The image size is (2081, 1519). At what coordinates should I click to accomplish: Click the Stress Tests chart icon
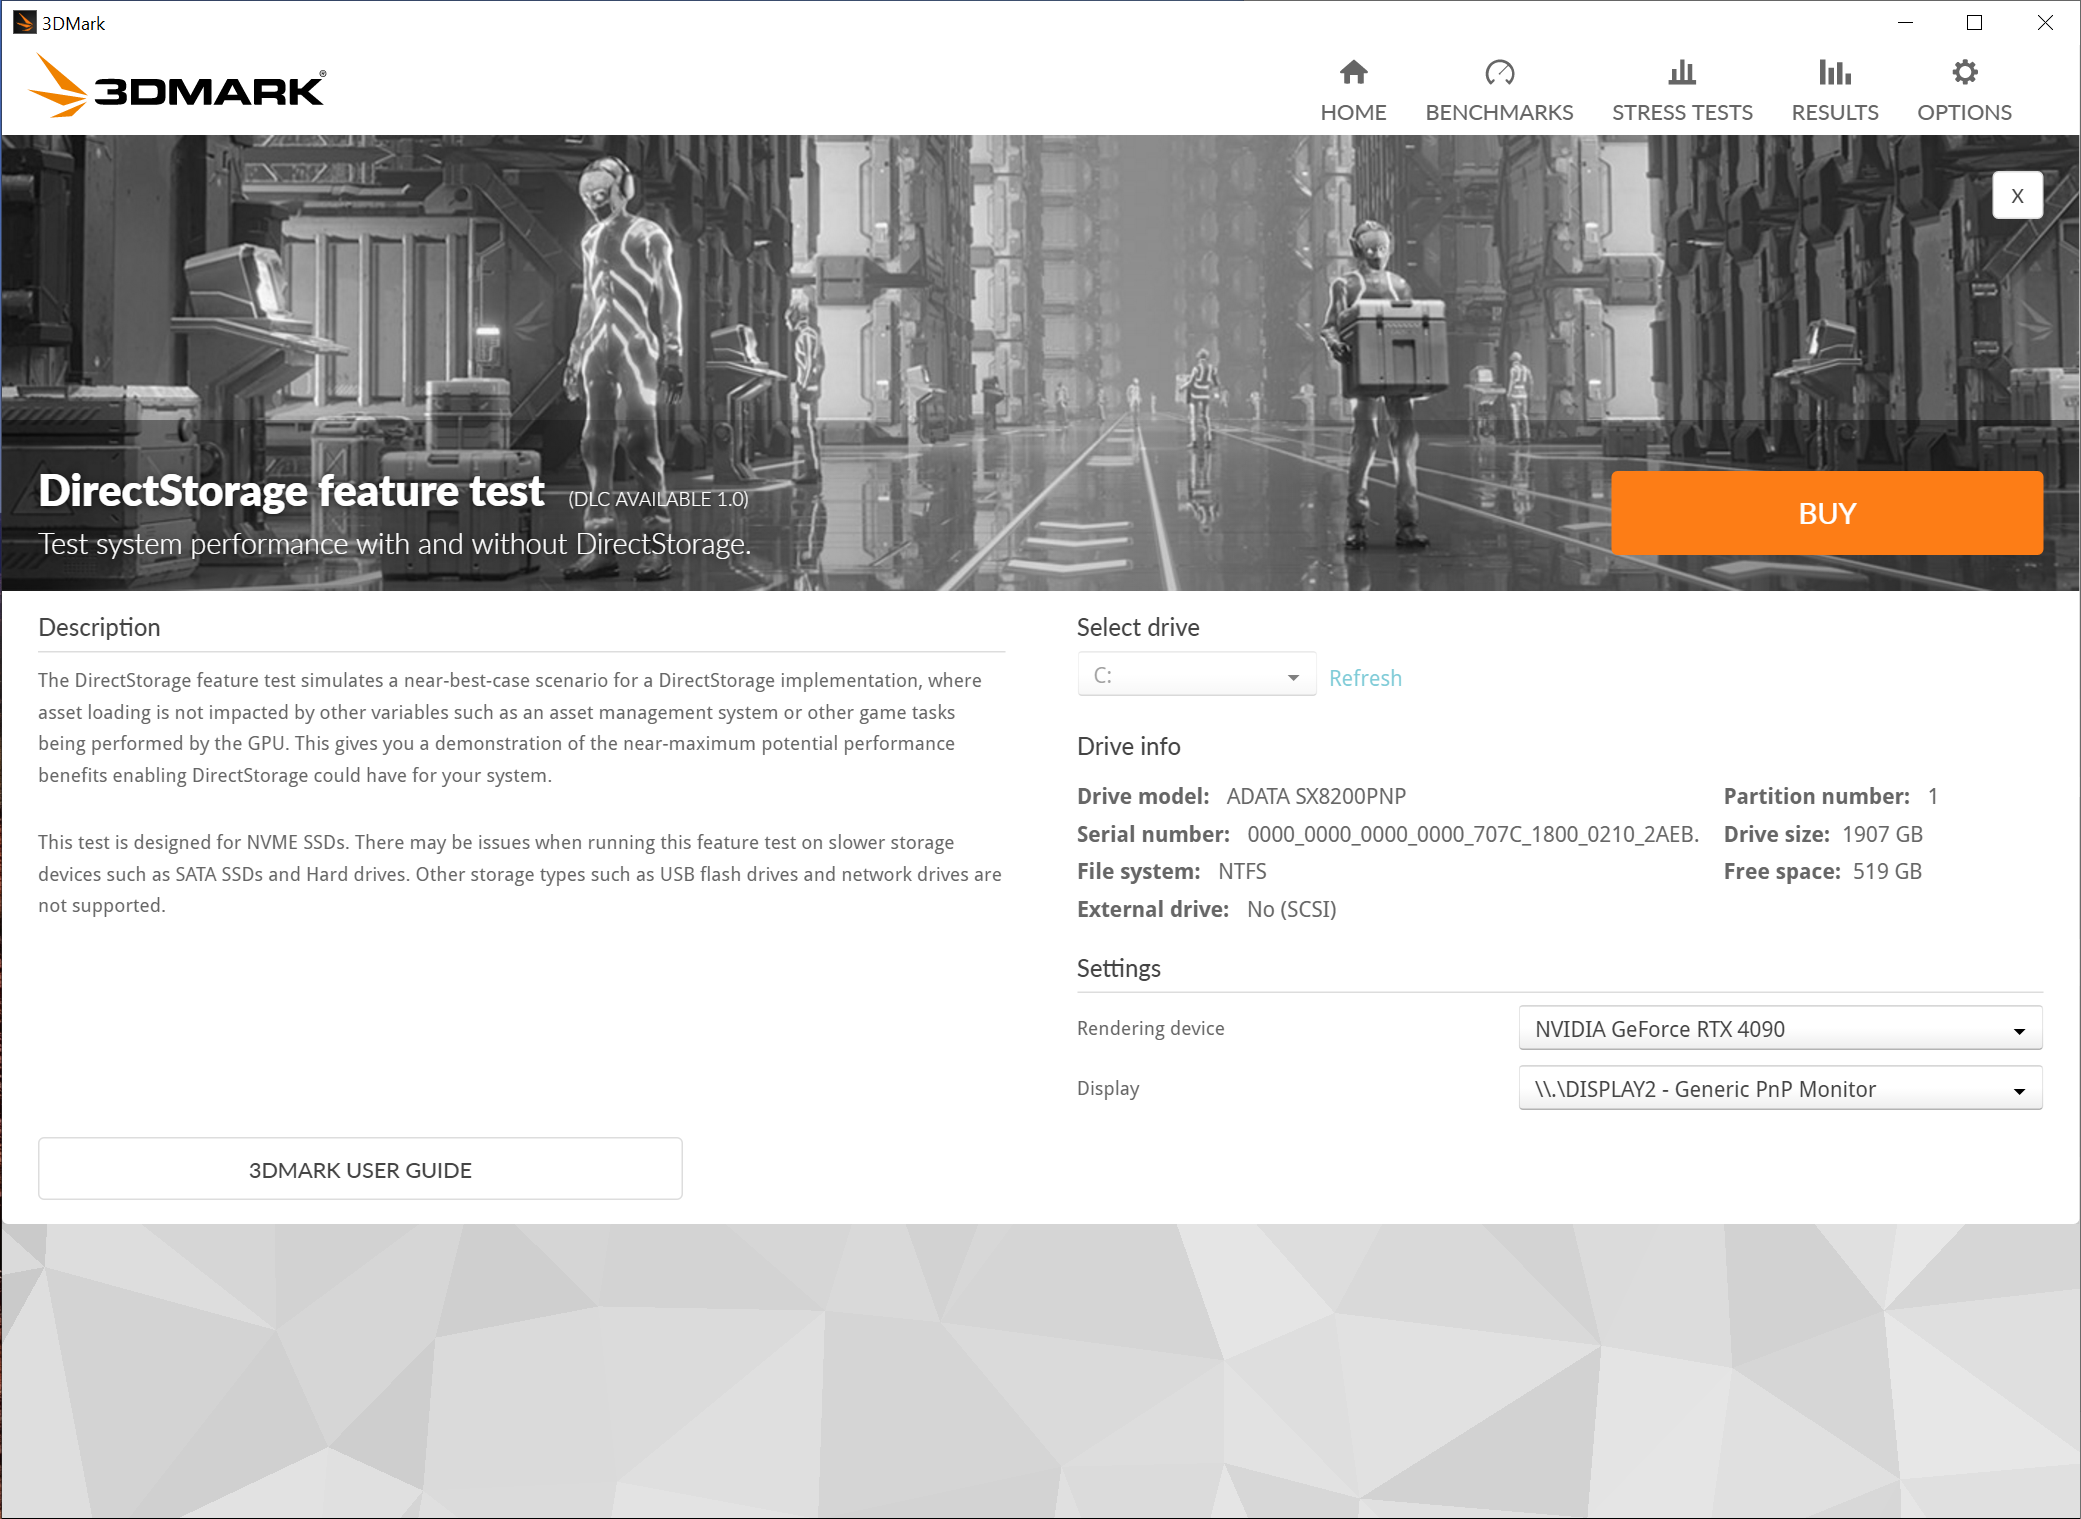click(1681, 72)
